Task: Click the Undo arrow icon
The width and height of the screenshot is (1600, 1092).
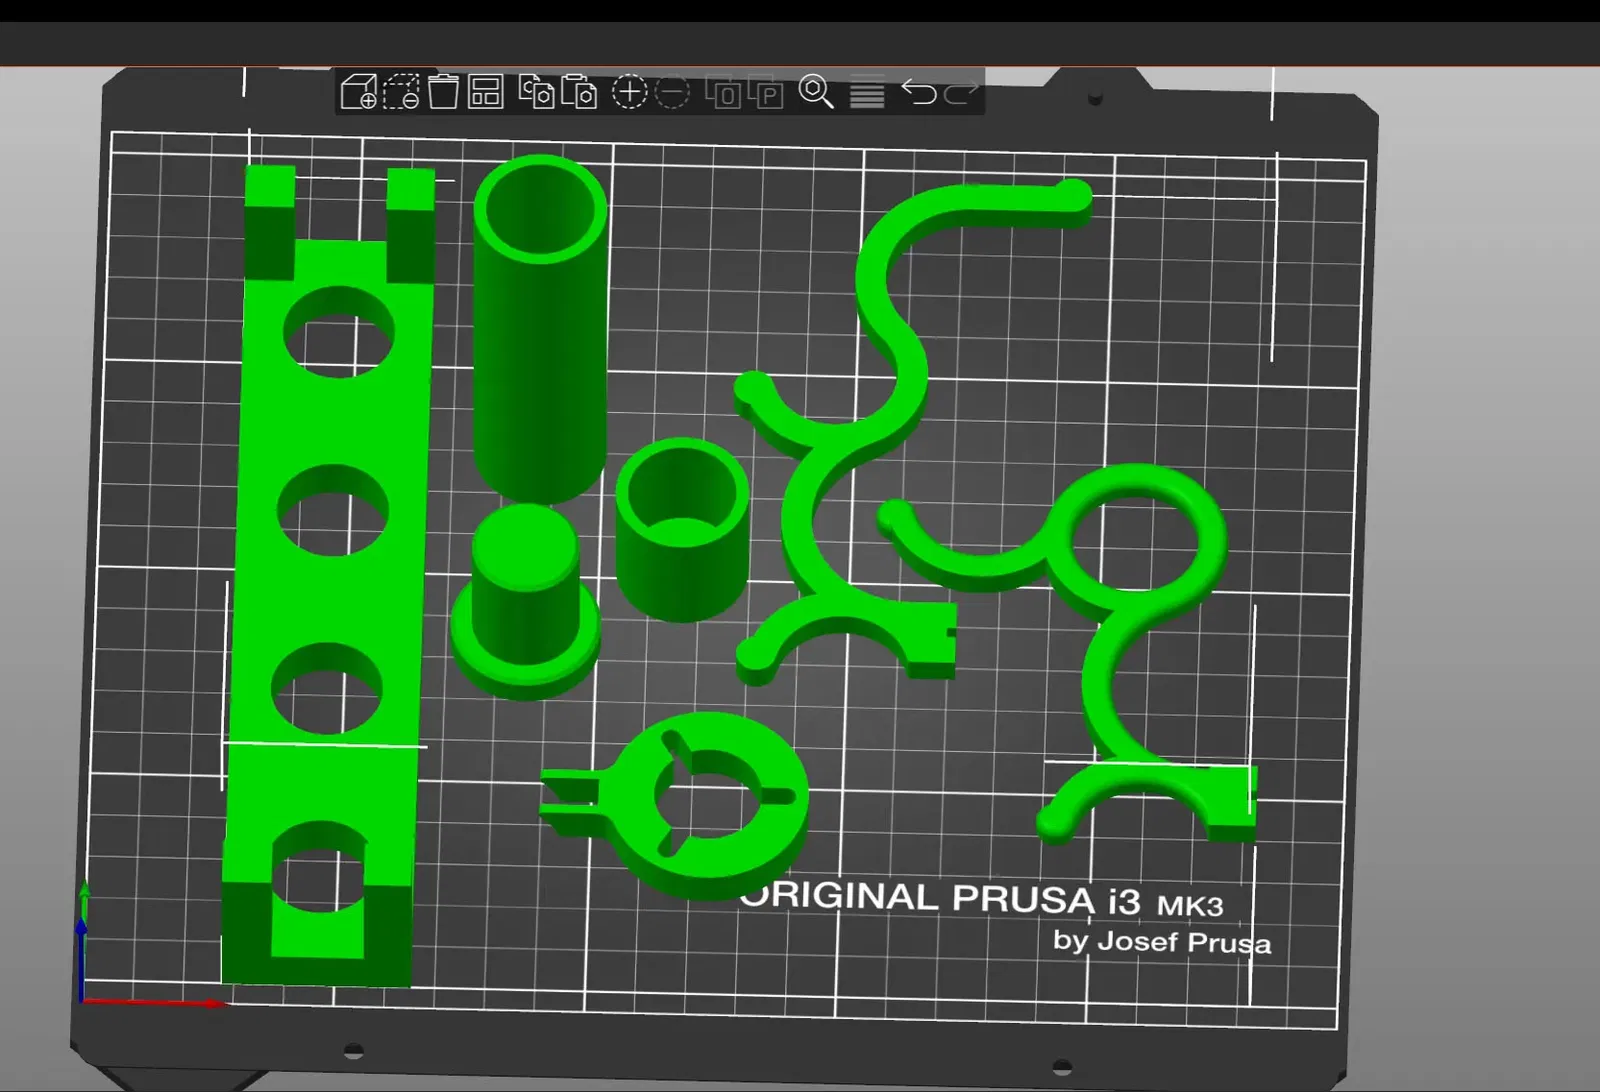Action: (x=918, y=92)
